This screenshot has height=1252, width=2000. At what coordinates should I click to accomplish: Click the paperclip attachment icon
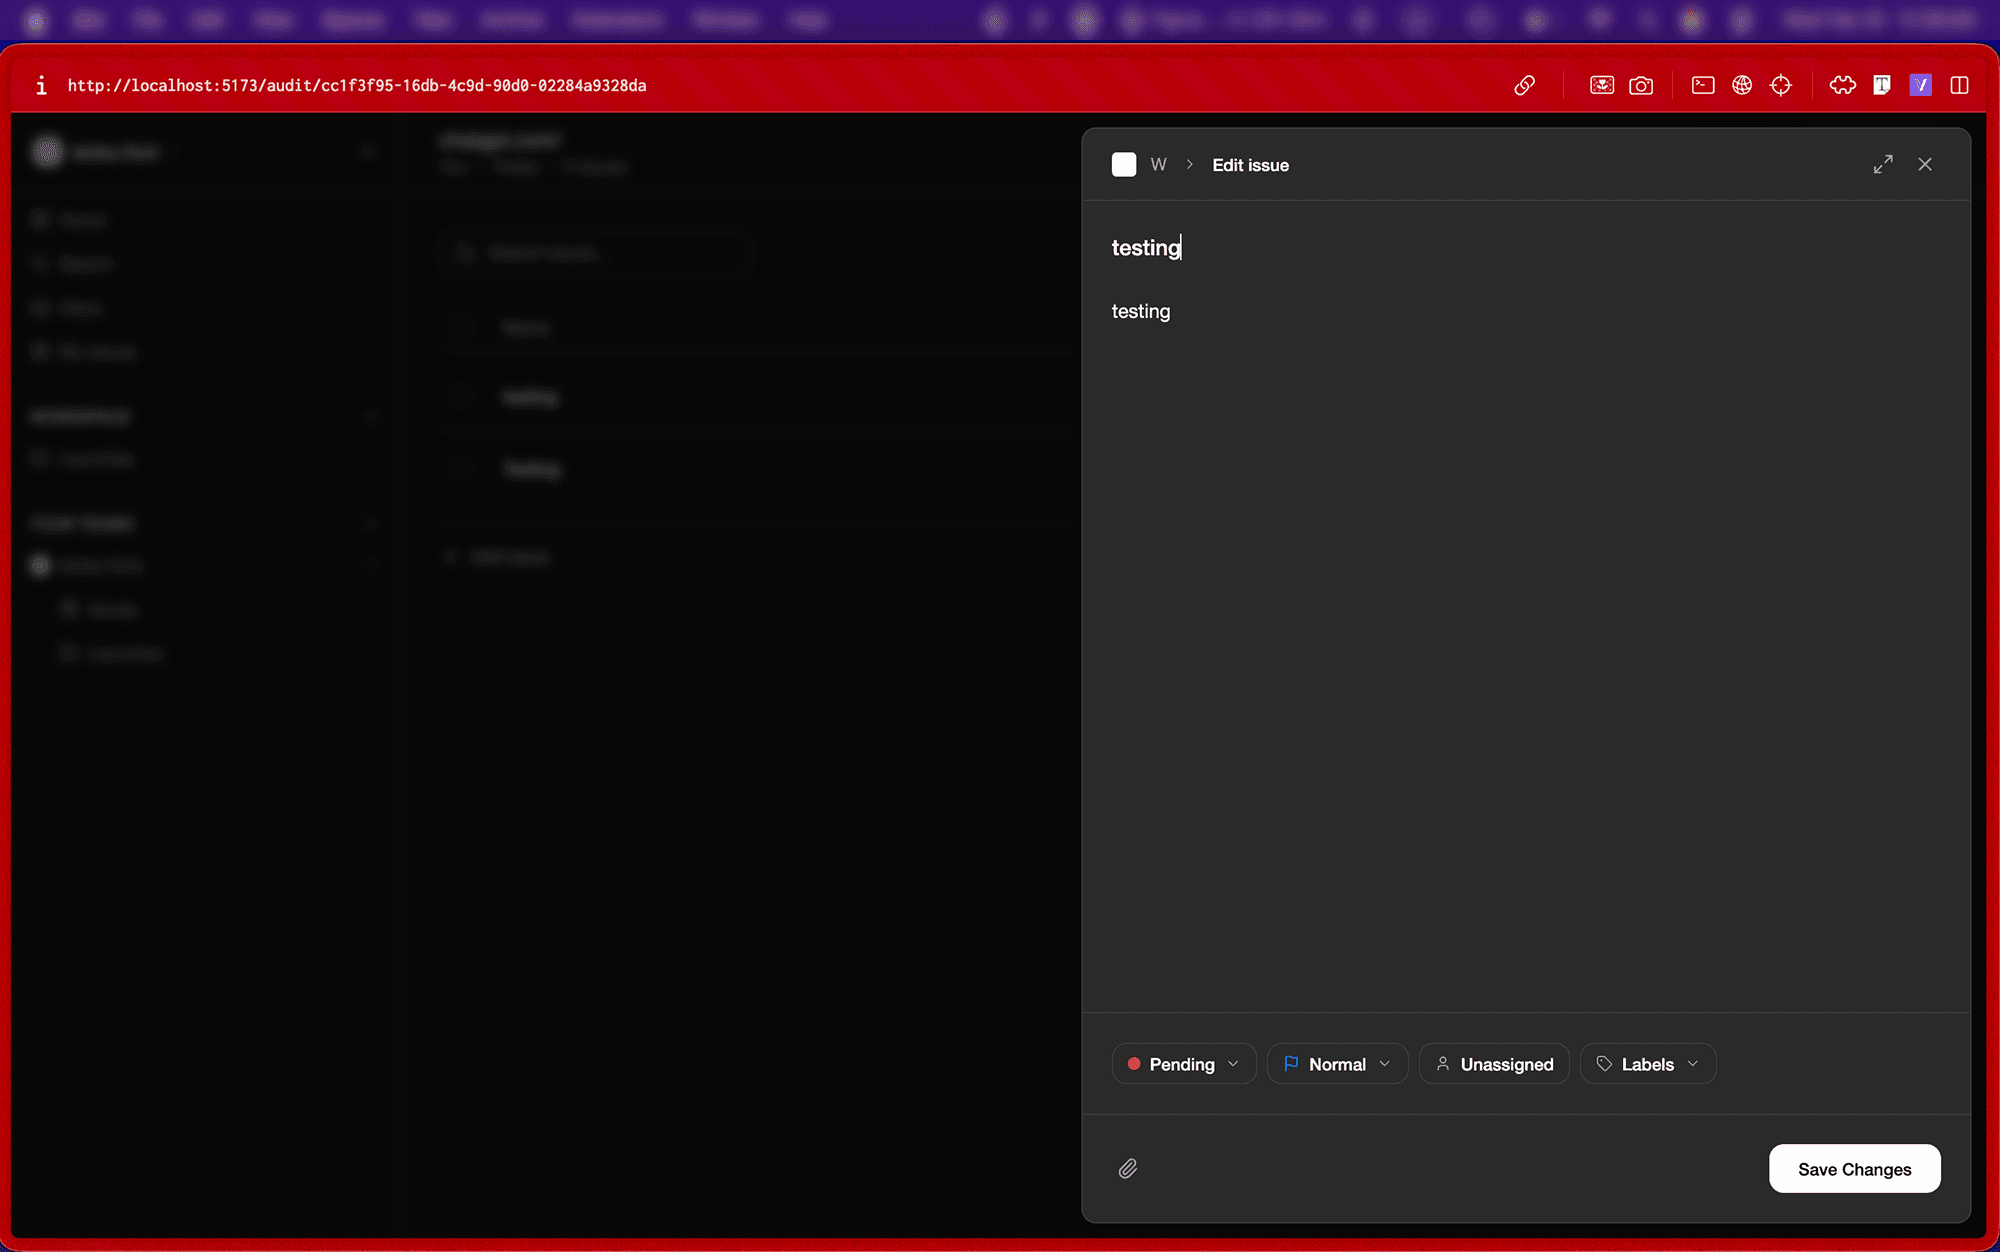[1128, 1168]
